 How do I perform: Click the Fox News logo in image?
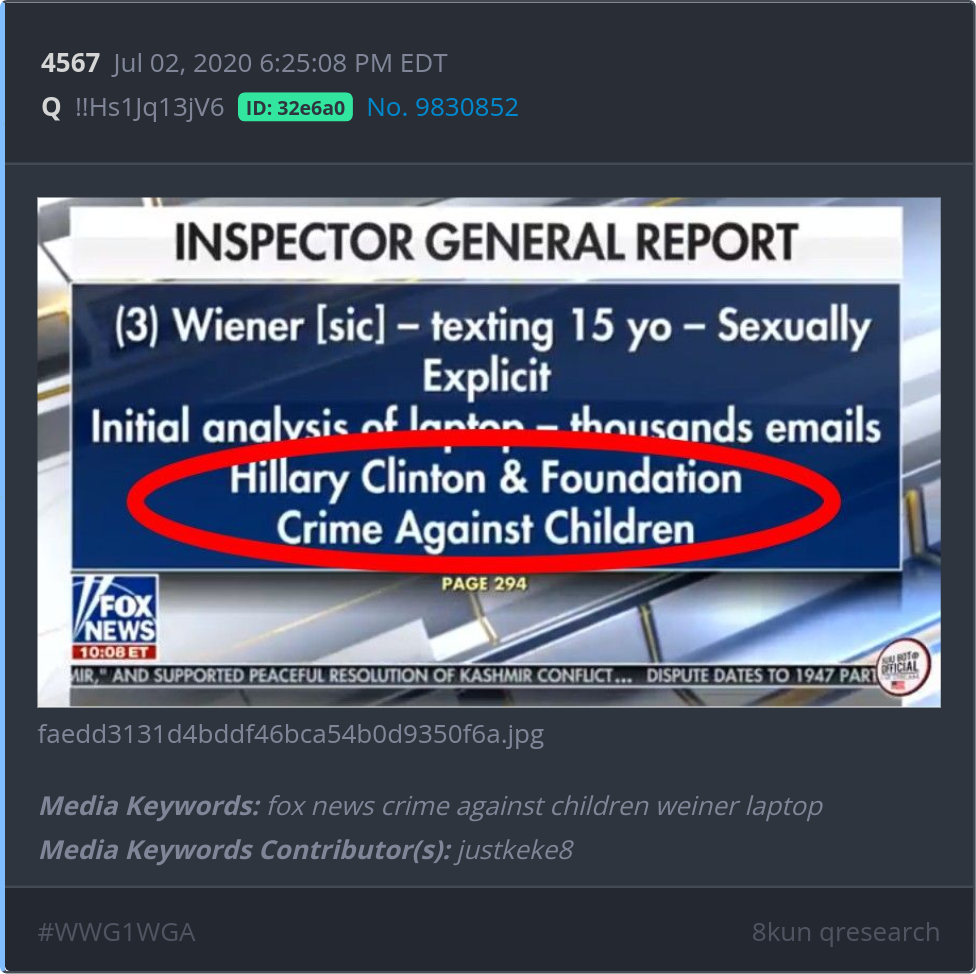pos(115,610)
